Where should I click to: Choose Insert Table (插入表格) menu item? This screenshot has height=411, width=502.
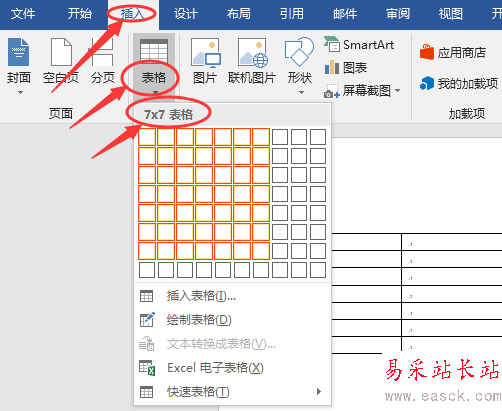[x=232, y=296]
